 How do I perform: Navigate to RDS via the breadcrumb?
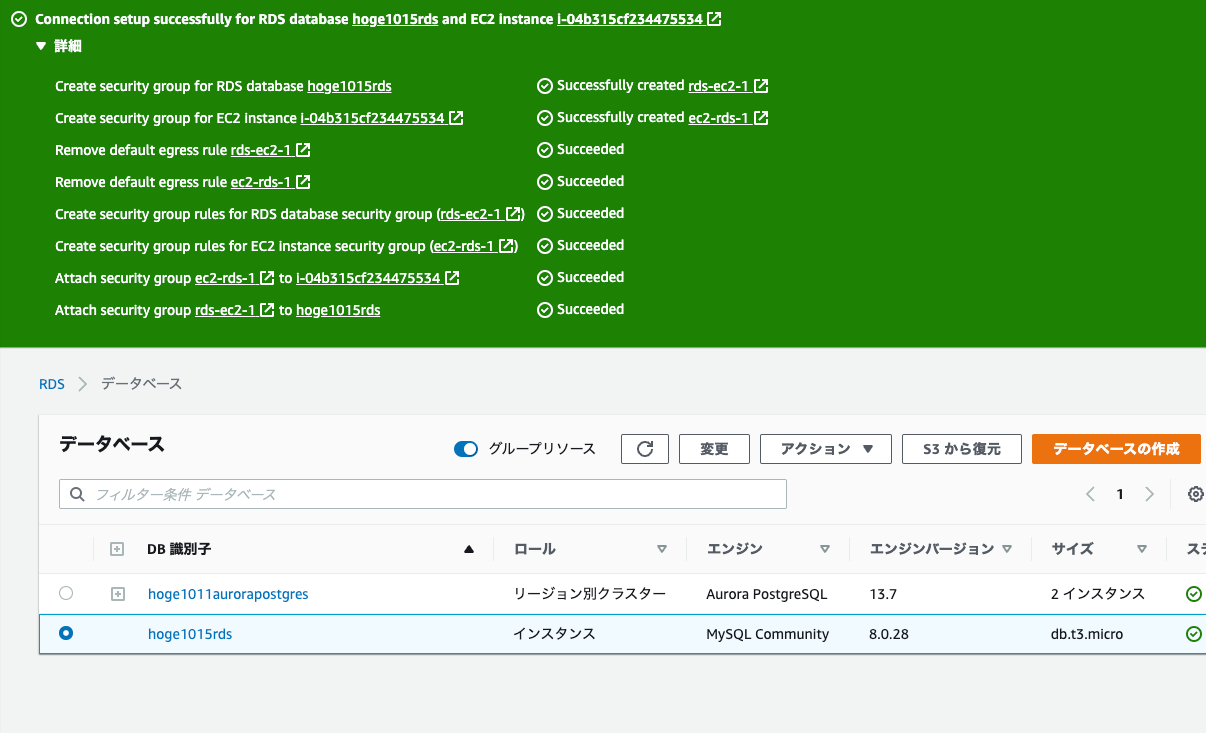point(52,383)
